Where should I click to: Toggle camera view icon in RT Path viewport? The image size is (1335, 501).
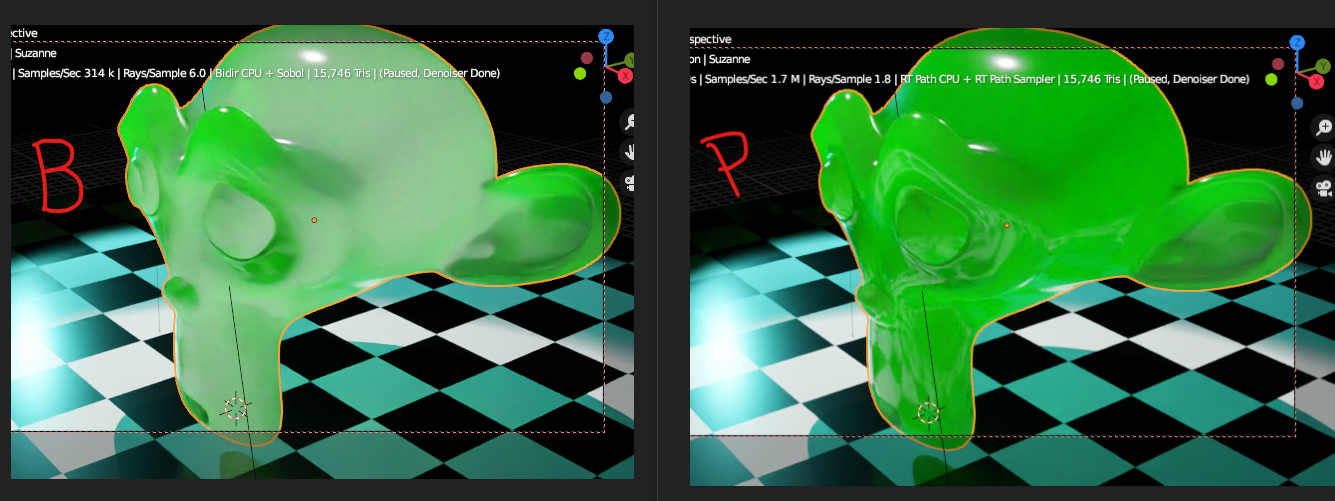[1323, 188]
